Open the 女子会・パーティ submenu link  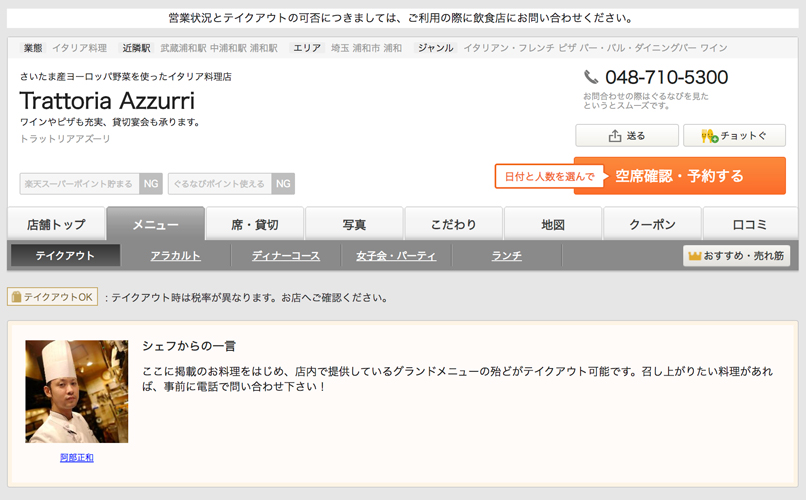pos(396,255)
